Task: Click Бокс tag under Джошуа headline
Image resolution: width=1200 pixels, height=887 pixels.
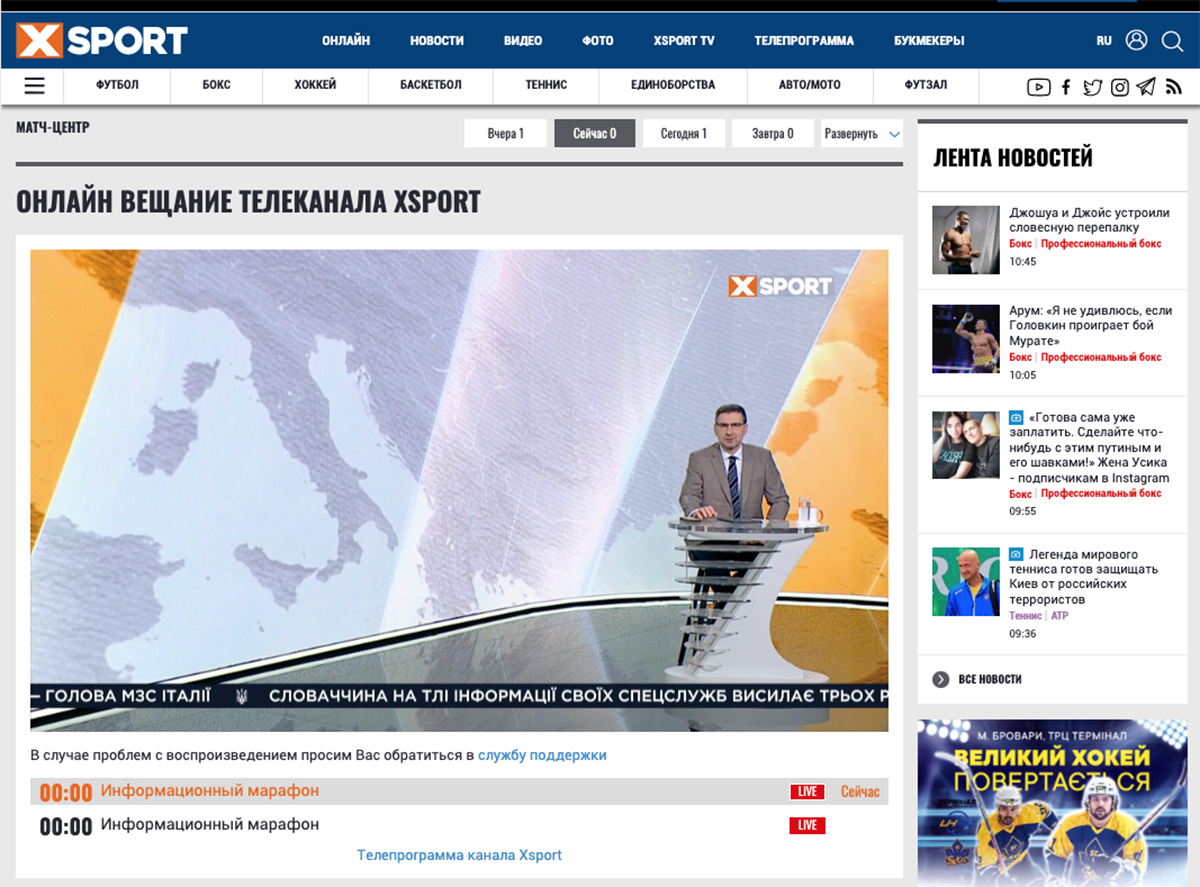Action: coord(1020,244)
